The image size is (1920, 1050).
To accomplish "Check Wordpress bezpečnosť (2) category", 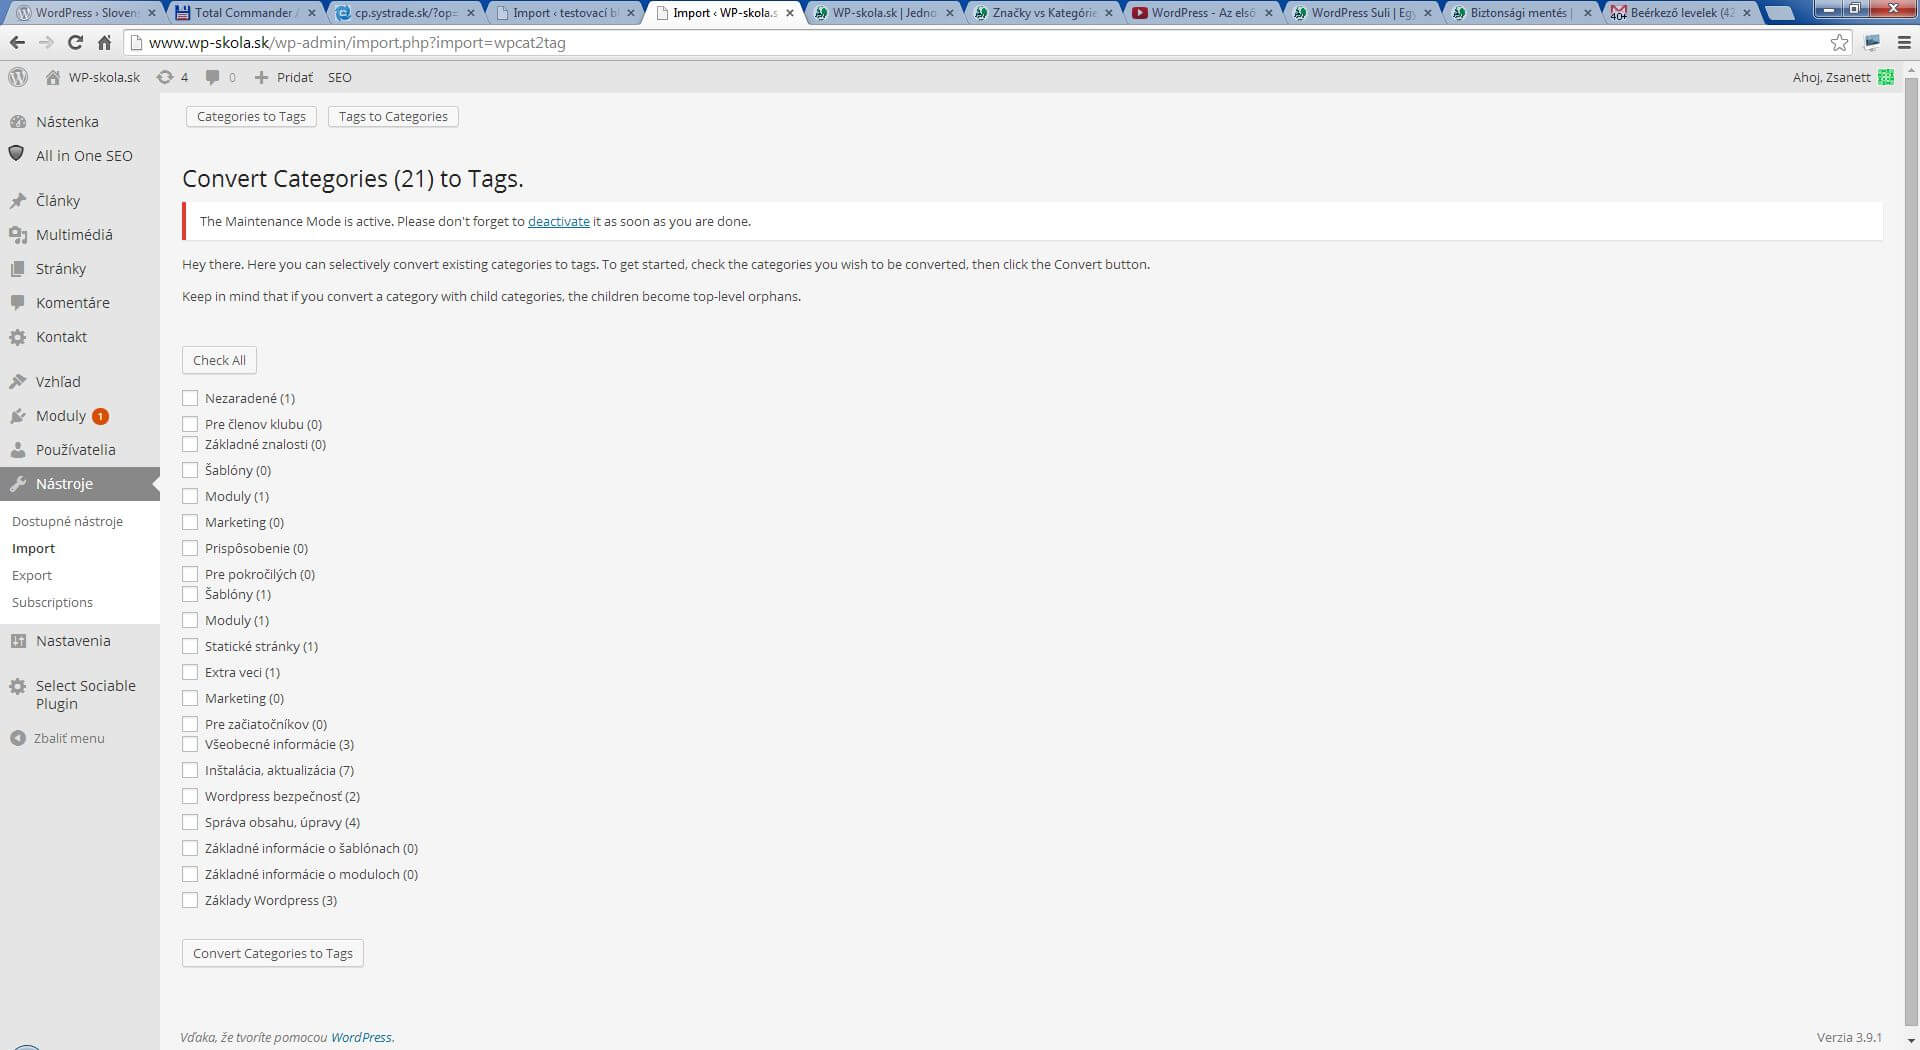I will tap(190, 796).
